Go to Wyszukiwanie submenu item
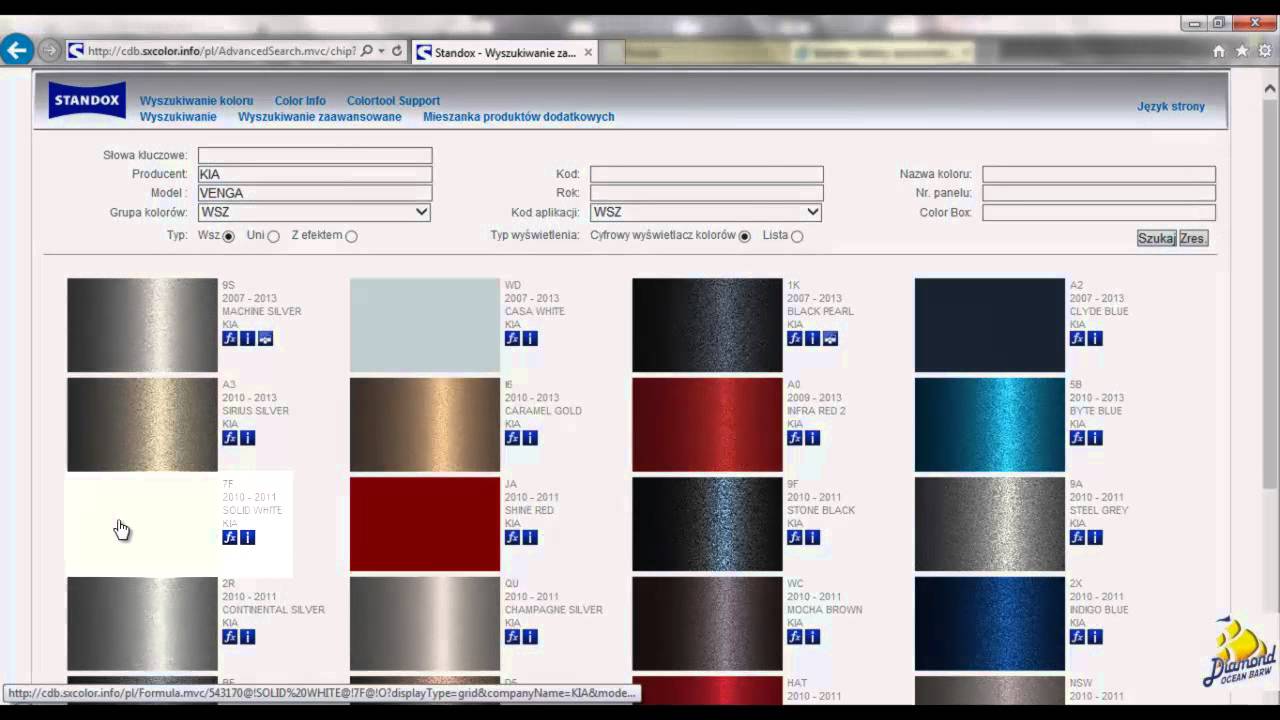The height and width of the screenshot is (720, 1280). 178,117
